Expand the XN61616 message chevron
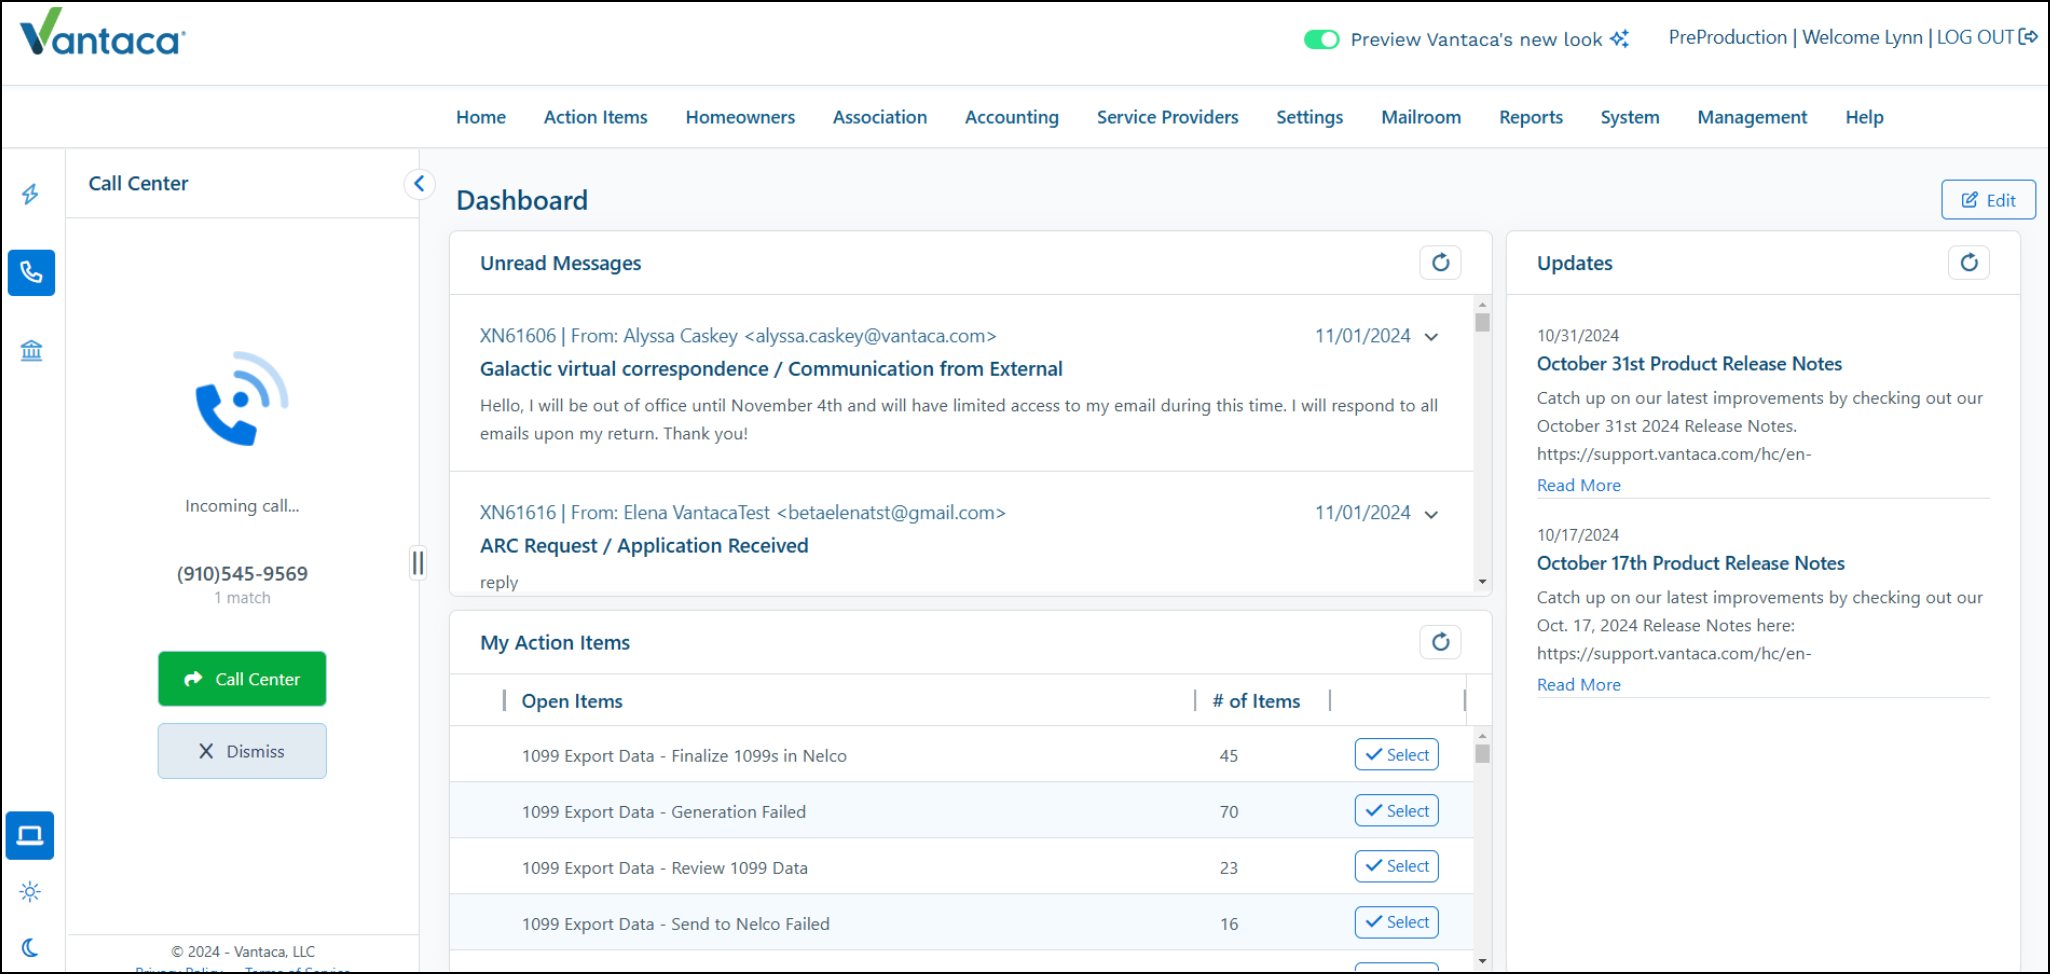 tap(1431, 514)
